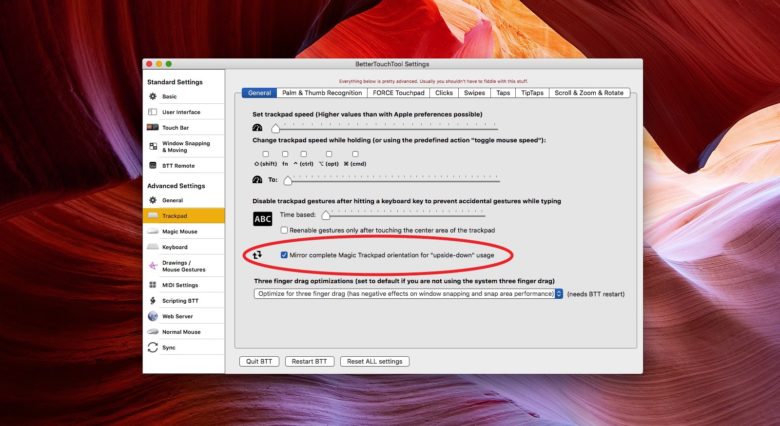Viewport: 780px width, 426px height.
Task: Click the black ABC keyboard icon
Action: coord(262,218)
